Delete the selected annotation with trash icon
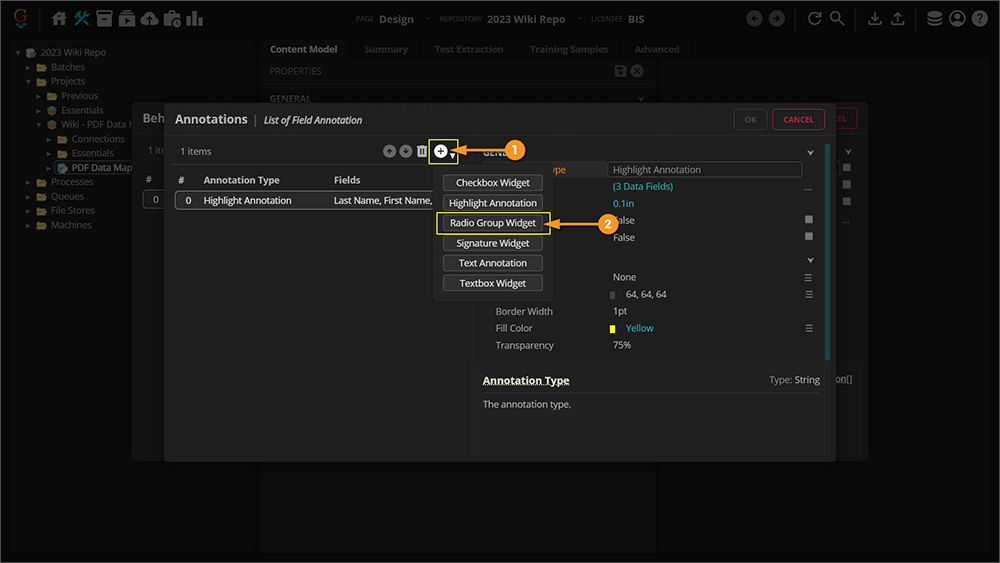The height and width of the screenshot is (563, 1000). [422, 151]
